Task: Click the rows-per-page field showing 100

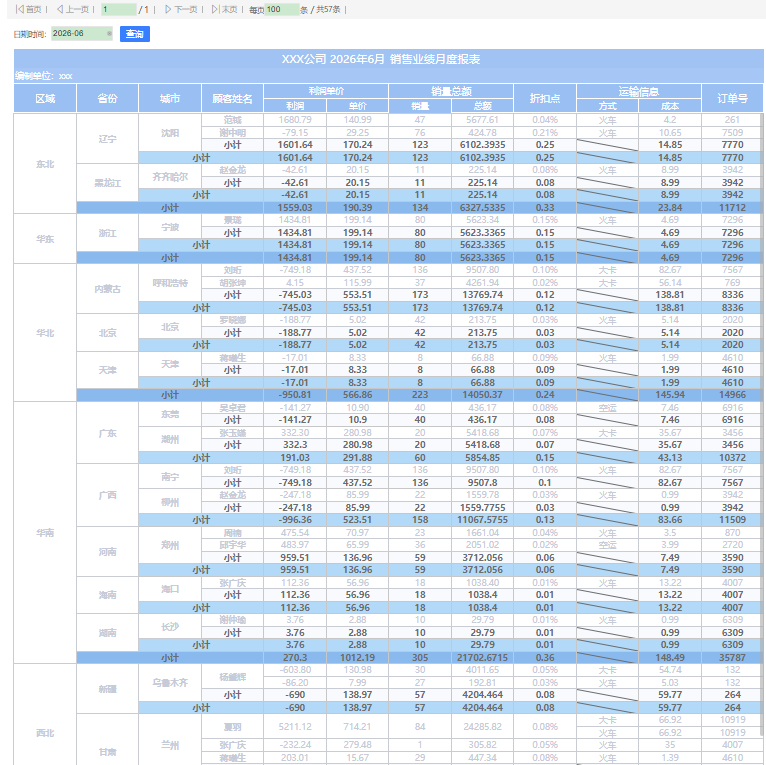Action: [x=281, y=9]
